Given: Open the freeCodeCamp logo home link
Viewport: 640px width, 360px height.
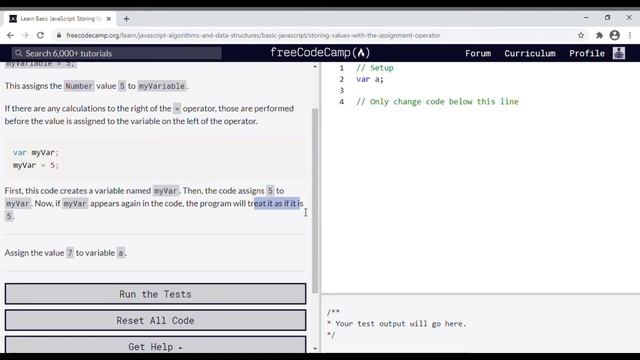Looking at the screenshot, I should point(320,53).
